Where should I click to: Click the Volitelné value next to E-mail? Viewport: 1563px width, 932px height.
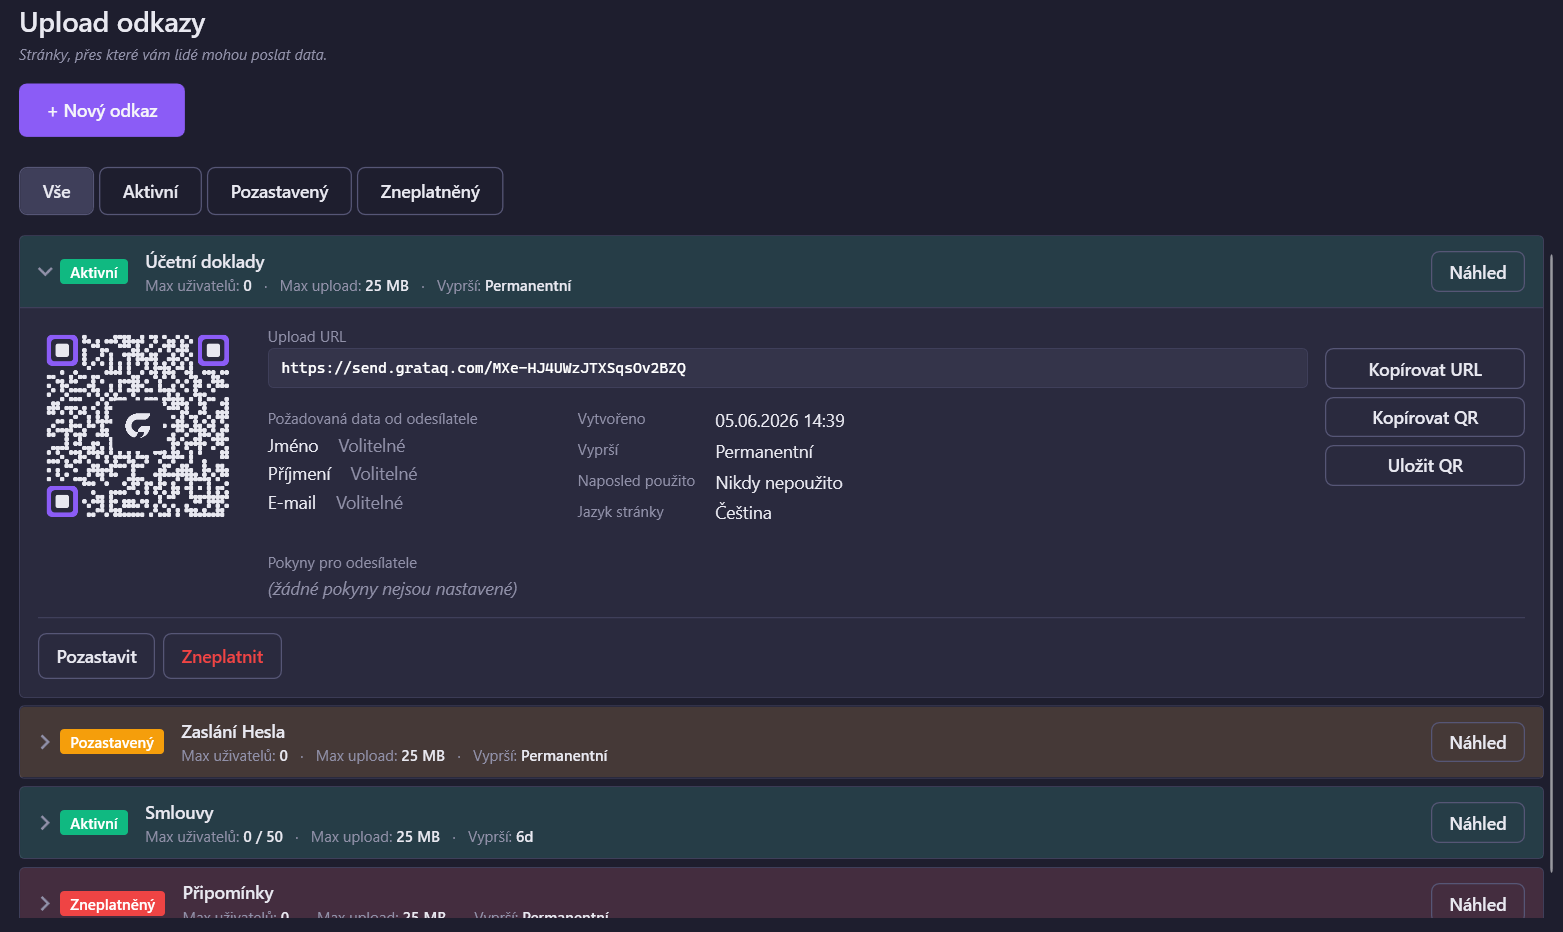[x=370, y=502]
